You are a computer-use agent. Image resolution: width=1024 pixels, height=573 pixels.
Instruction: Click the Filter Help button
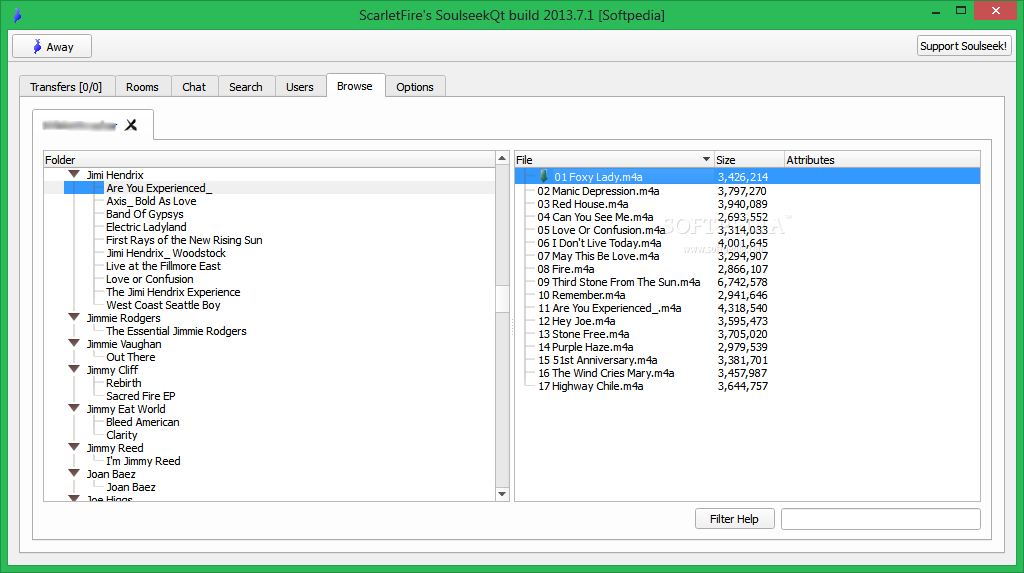(x=735, y=519)
